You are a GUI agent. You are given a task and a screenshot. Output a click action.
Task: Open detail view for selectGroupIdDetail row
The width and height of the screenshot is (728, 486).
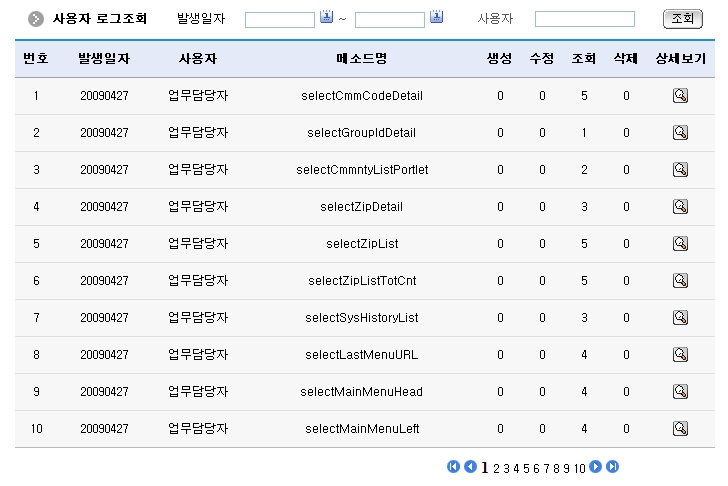[x=680, y=133]
